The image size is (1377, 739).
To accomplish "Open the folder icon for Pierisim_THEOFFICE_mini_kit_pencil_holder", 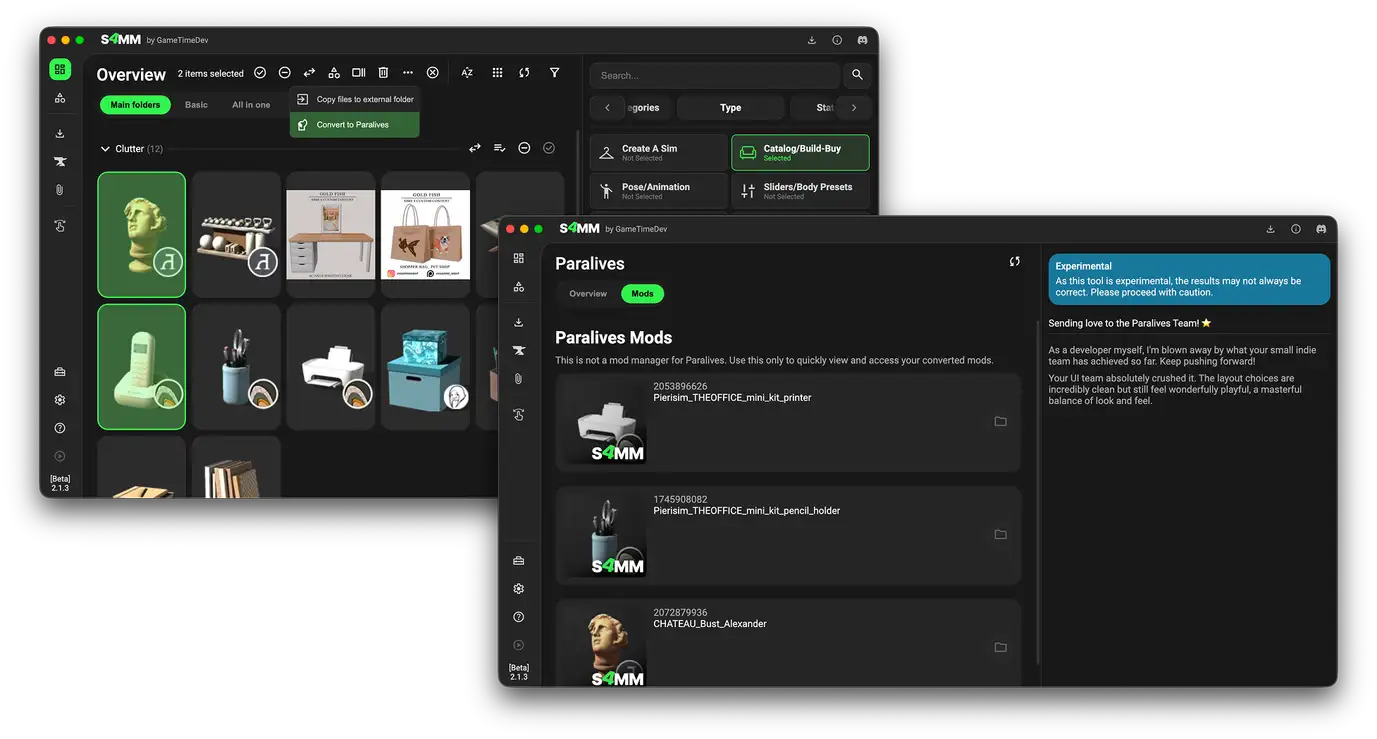I will (1000, 535).
